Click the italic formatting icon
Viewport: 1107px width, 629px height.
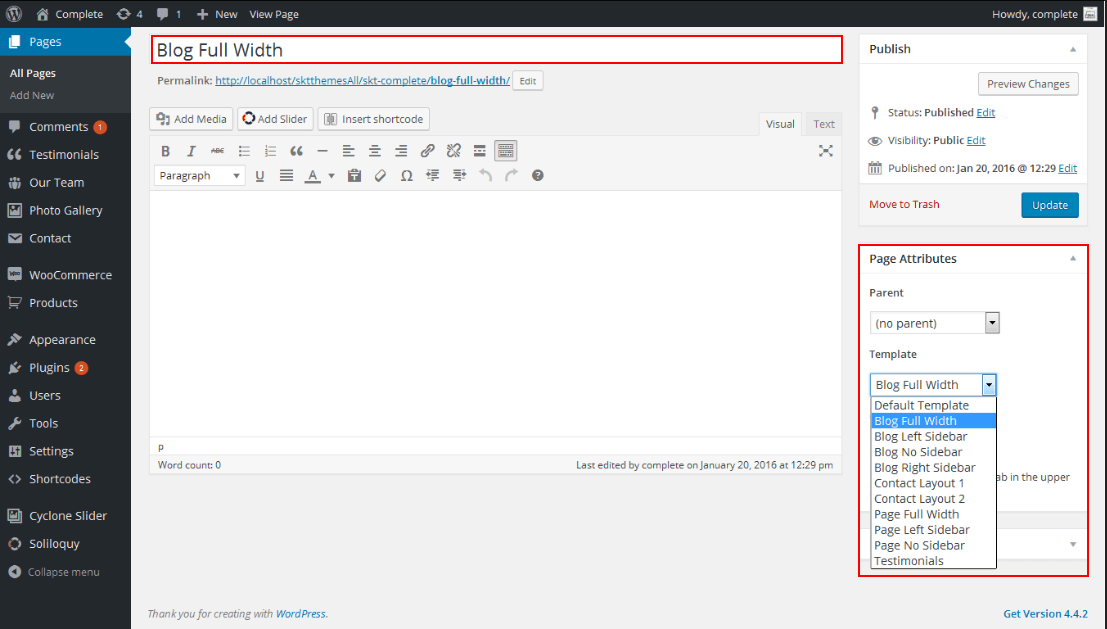pos(191,151)
